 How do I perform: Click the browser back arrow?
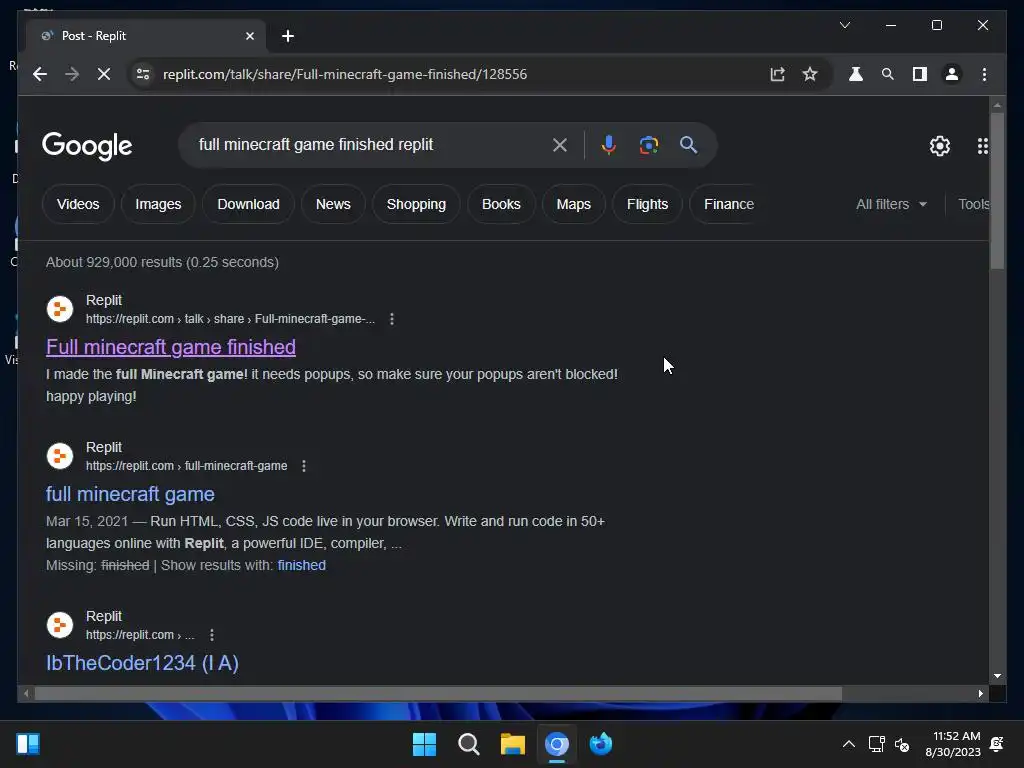40,74
